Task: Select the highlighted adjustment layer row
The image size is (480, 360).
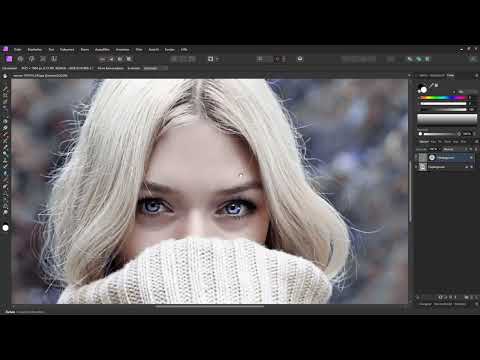Action: coord(445,157)
